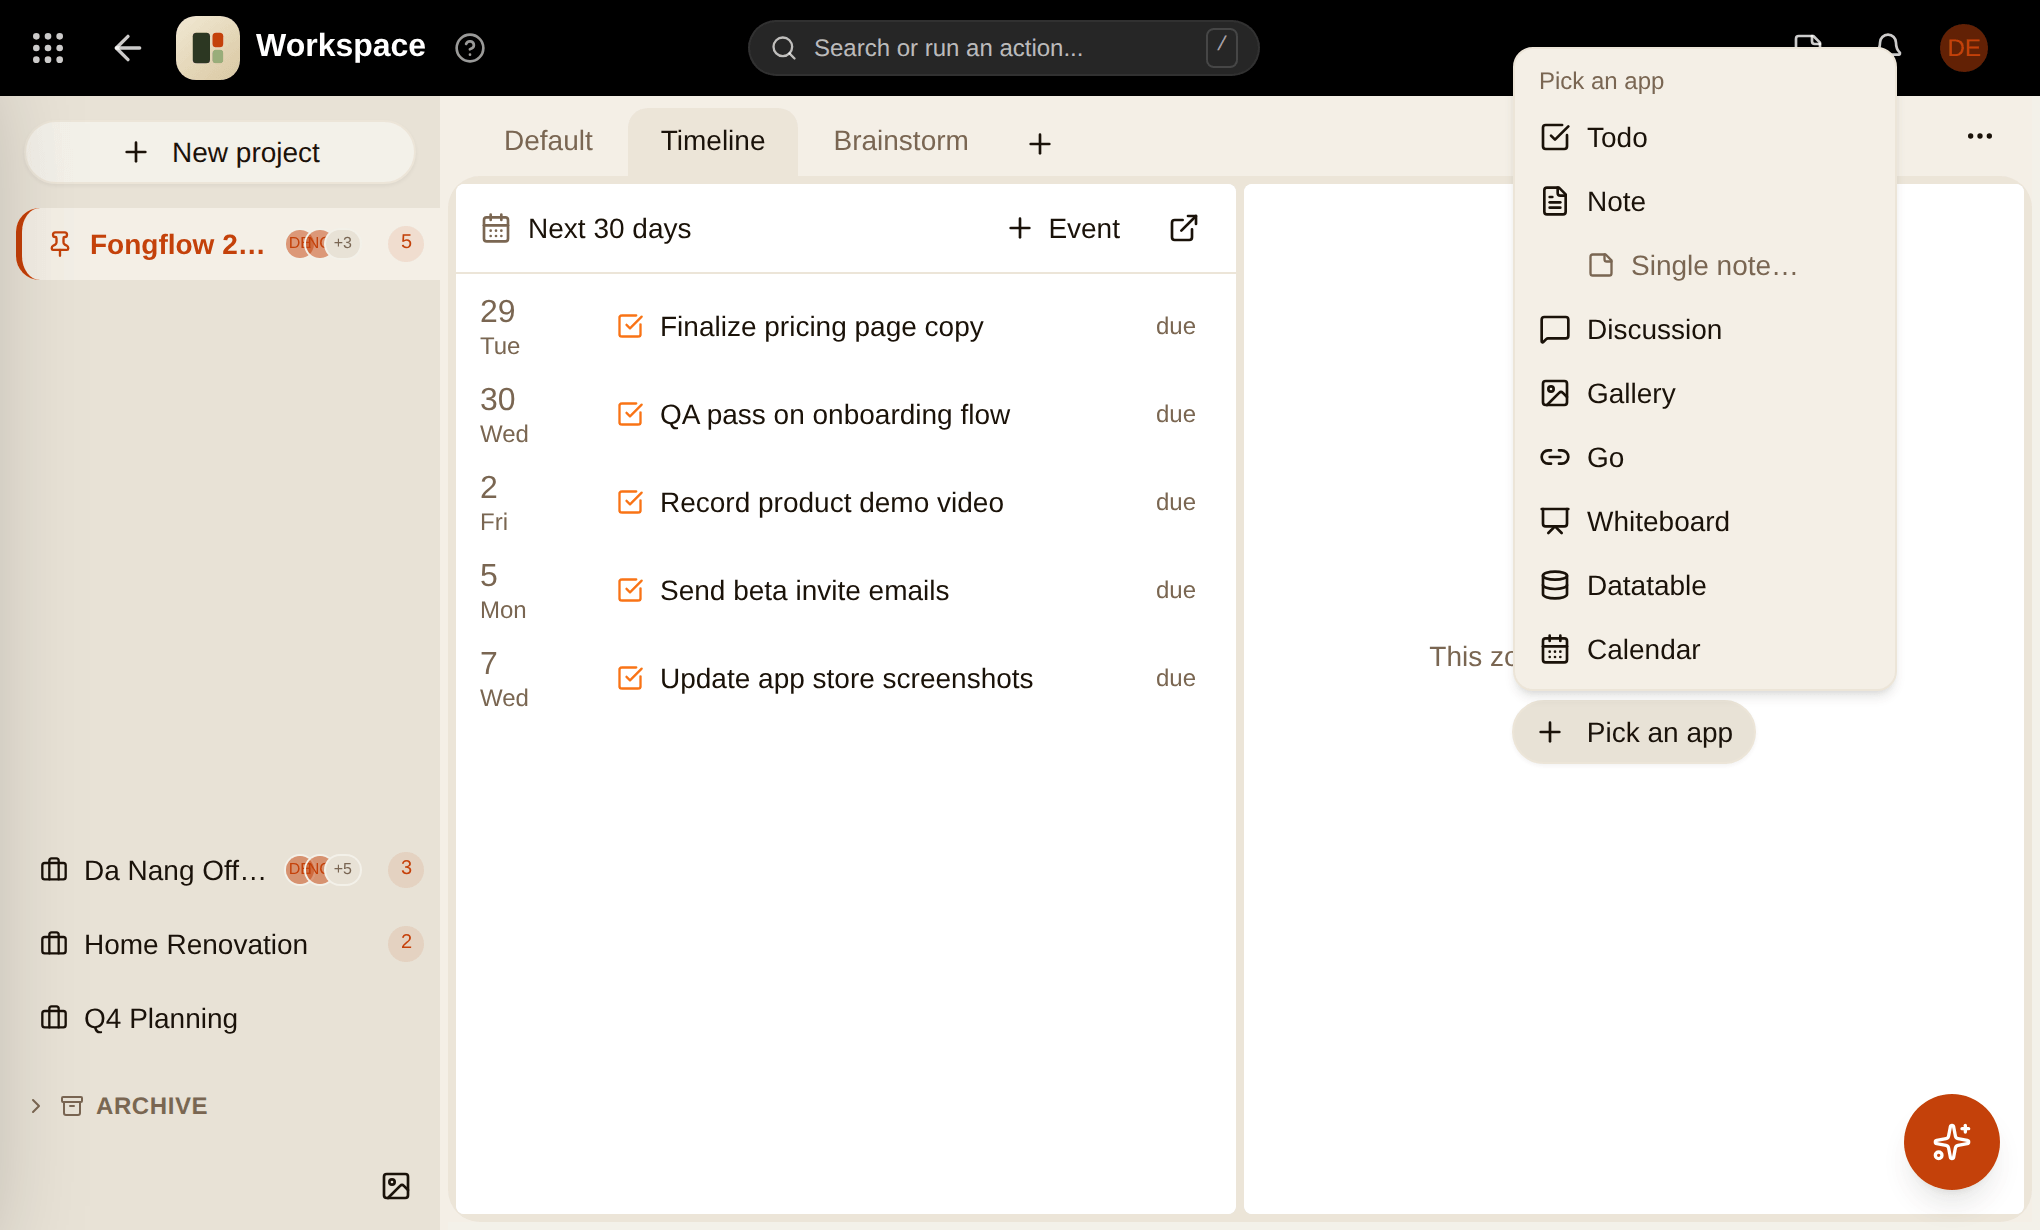Pick Datatable from the app list

tap(1705, 585)
